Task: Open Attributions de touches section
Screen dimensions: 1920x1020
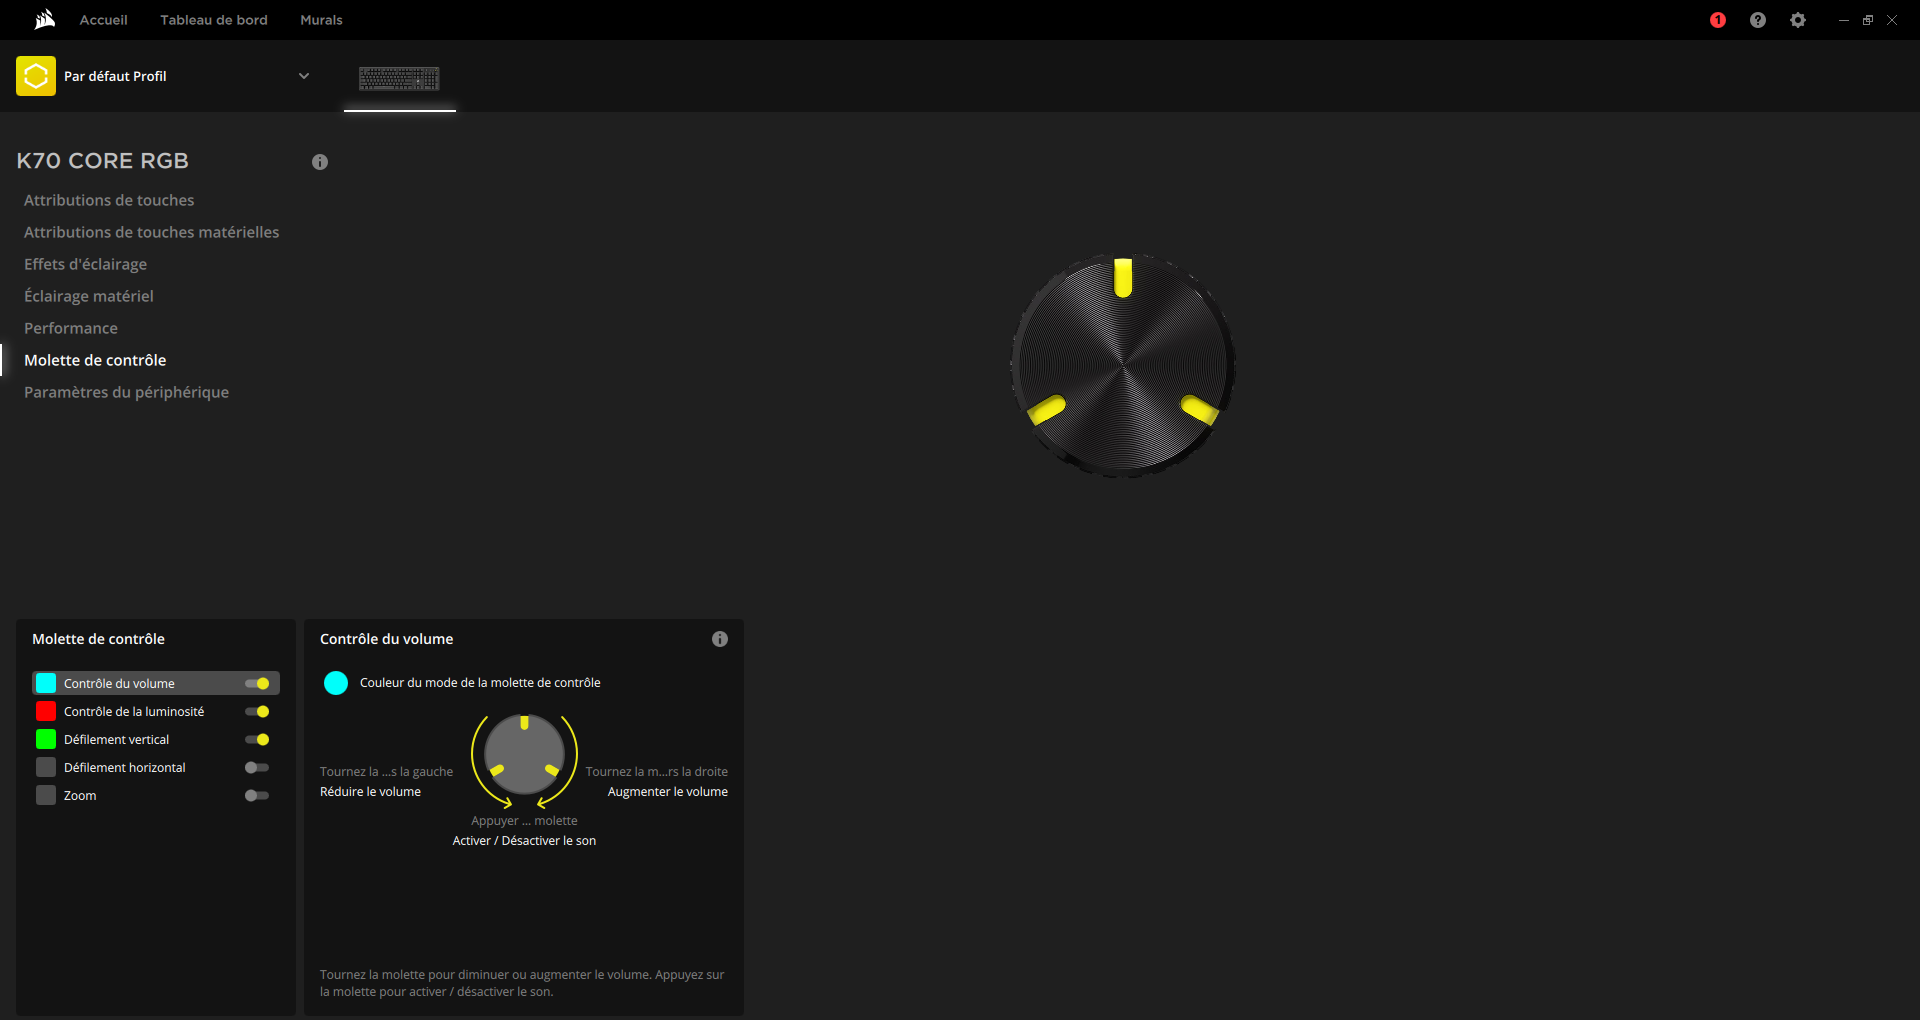Action: click(109, 200)
